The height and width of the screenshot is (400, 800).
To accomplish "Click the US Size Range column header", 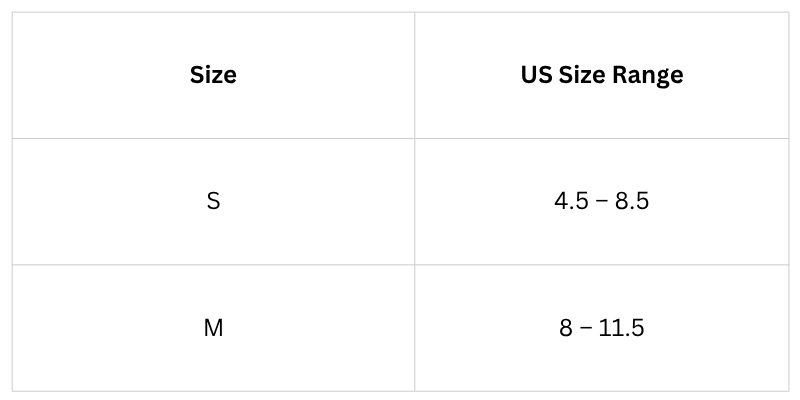I will coord(601,75).
